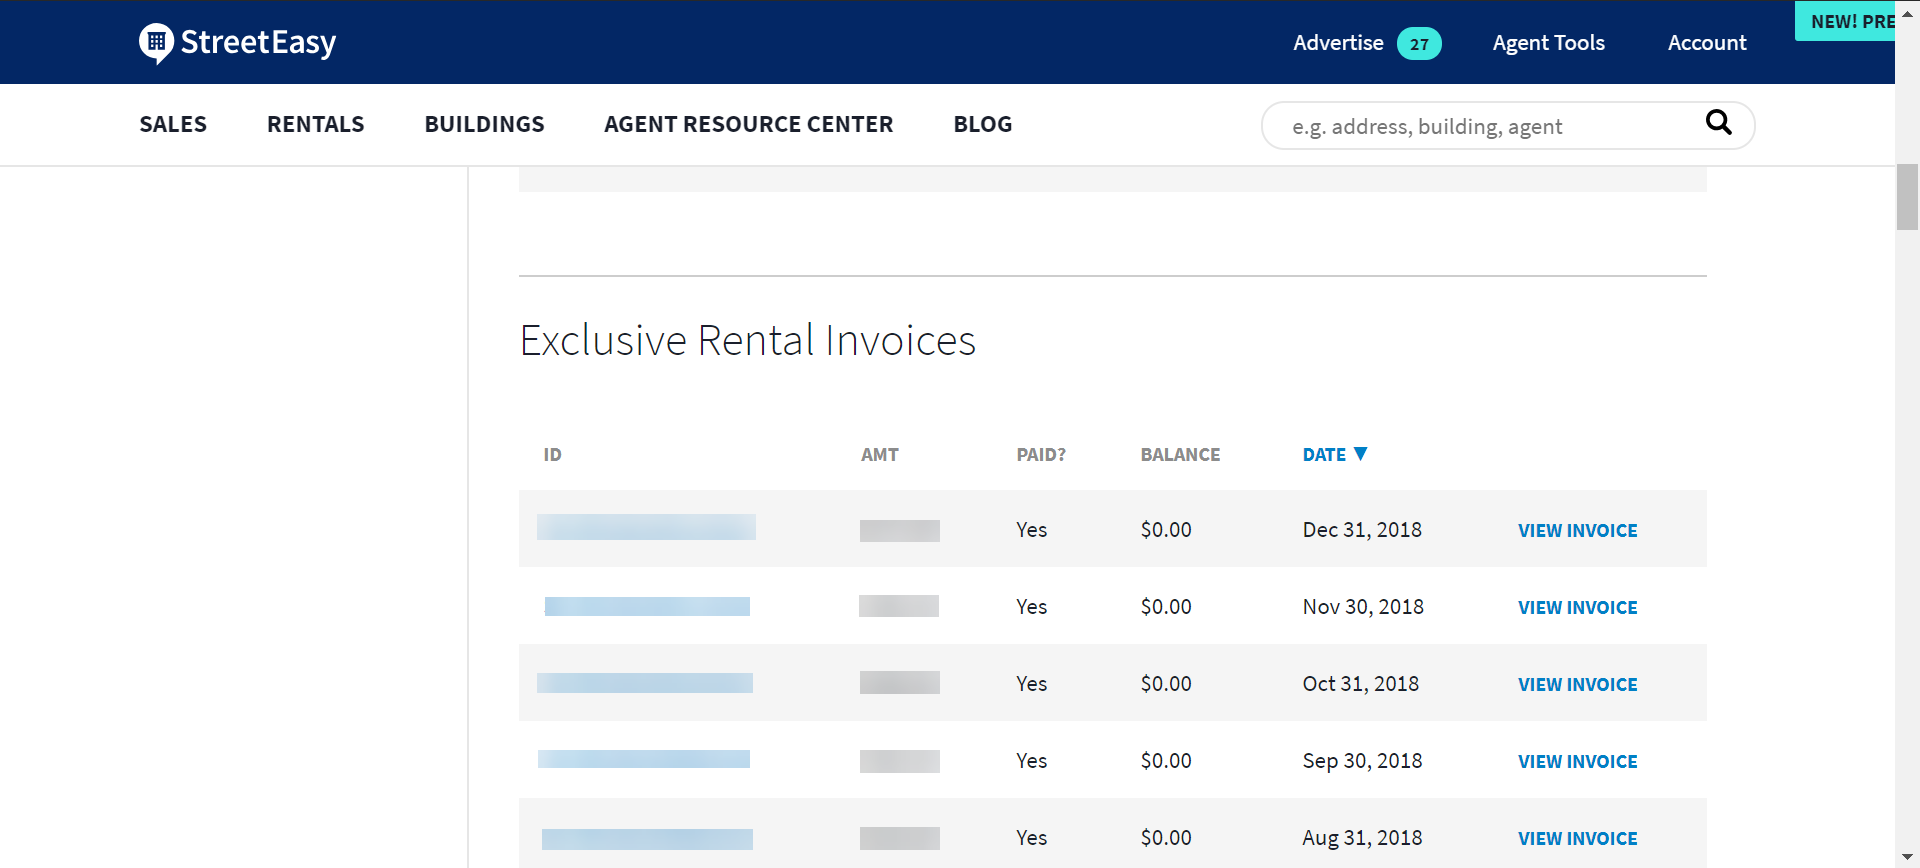Screen dimensions: 1920x868
Task: Click the Sep 30, 2018 date cell
Action: pyautogui.click(x=1362, y=761)
